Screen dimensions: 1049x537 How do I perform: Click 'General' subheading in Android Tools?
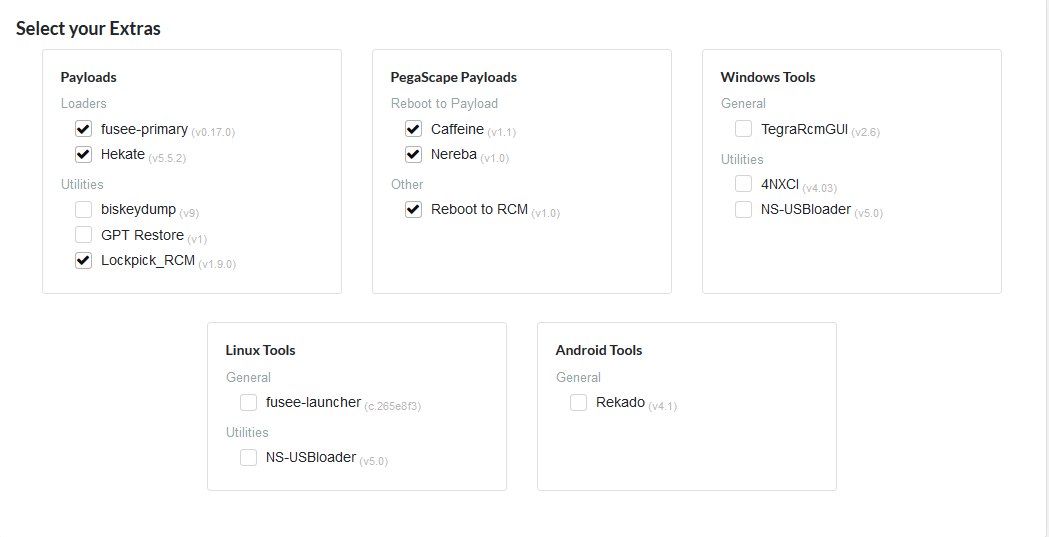(x=578, y=378)
